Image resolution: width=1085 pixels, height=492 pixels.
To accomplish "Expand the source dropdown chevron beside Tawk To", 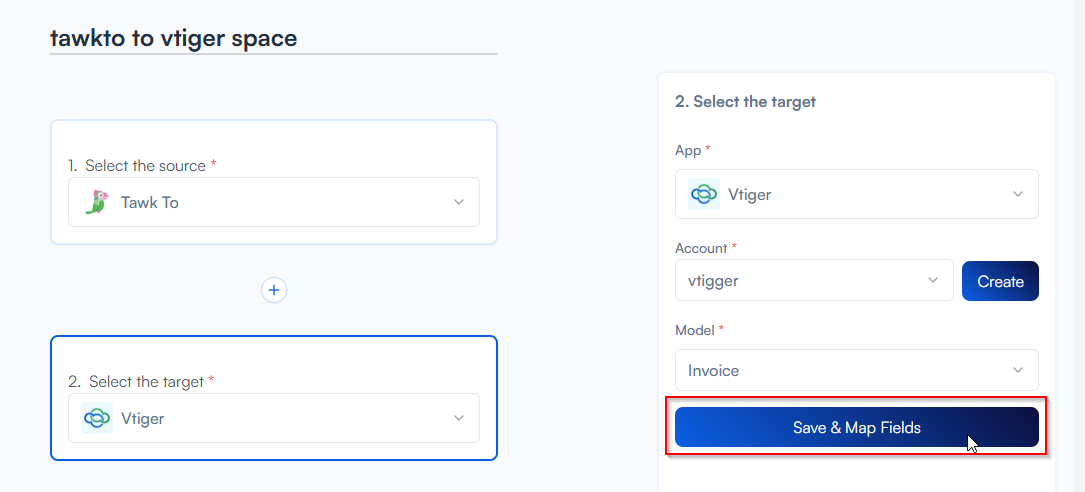I will coord(459,202).
